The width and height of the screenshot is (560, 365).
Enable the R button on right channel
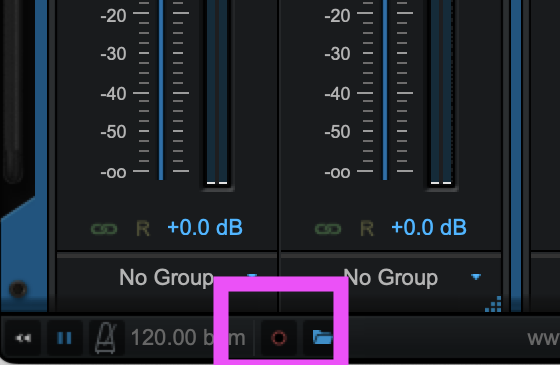367,229
